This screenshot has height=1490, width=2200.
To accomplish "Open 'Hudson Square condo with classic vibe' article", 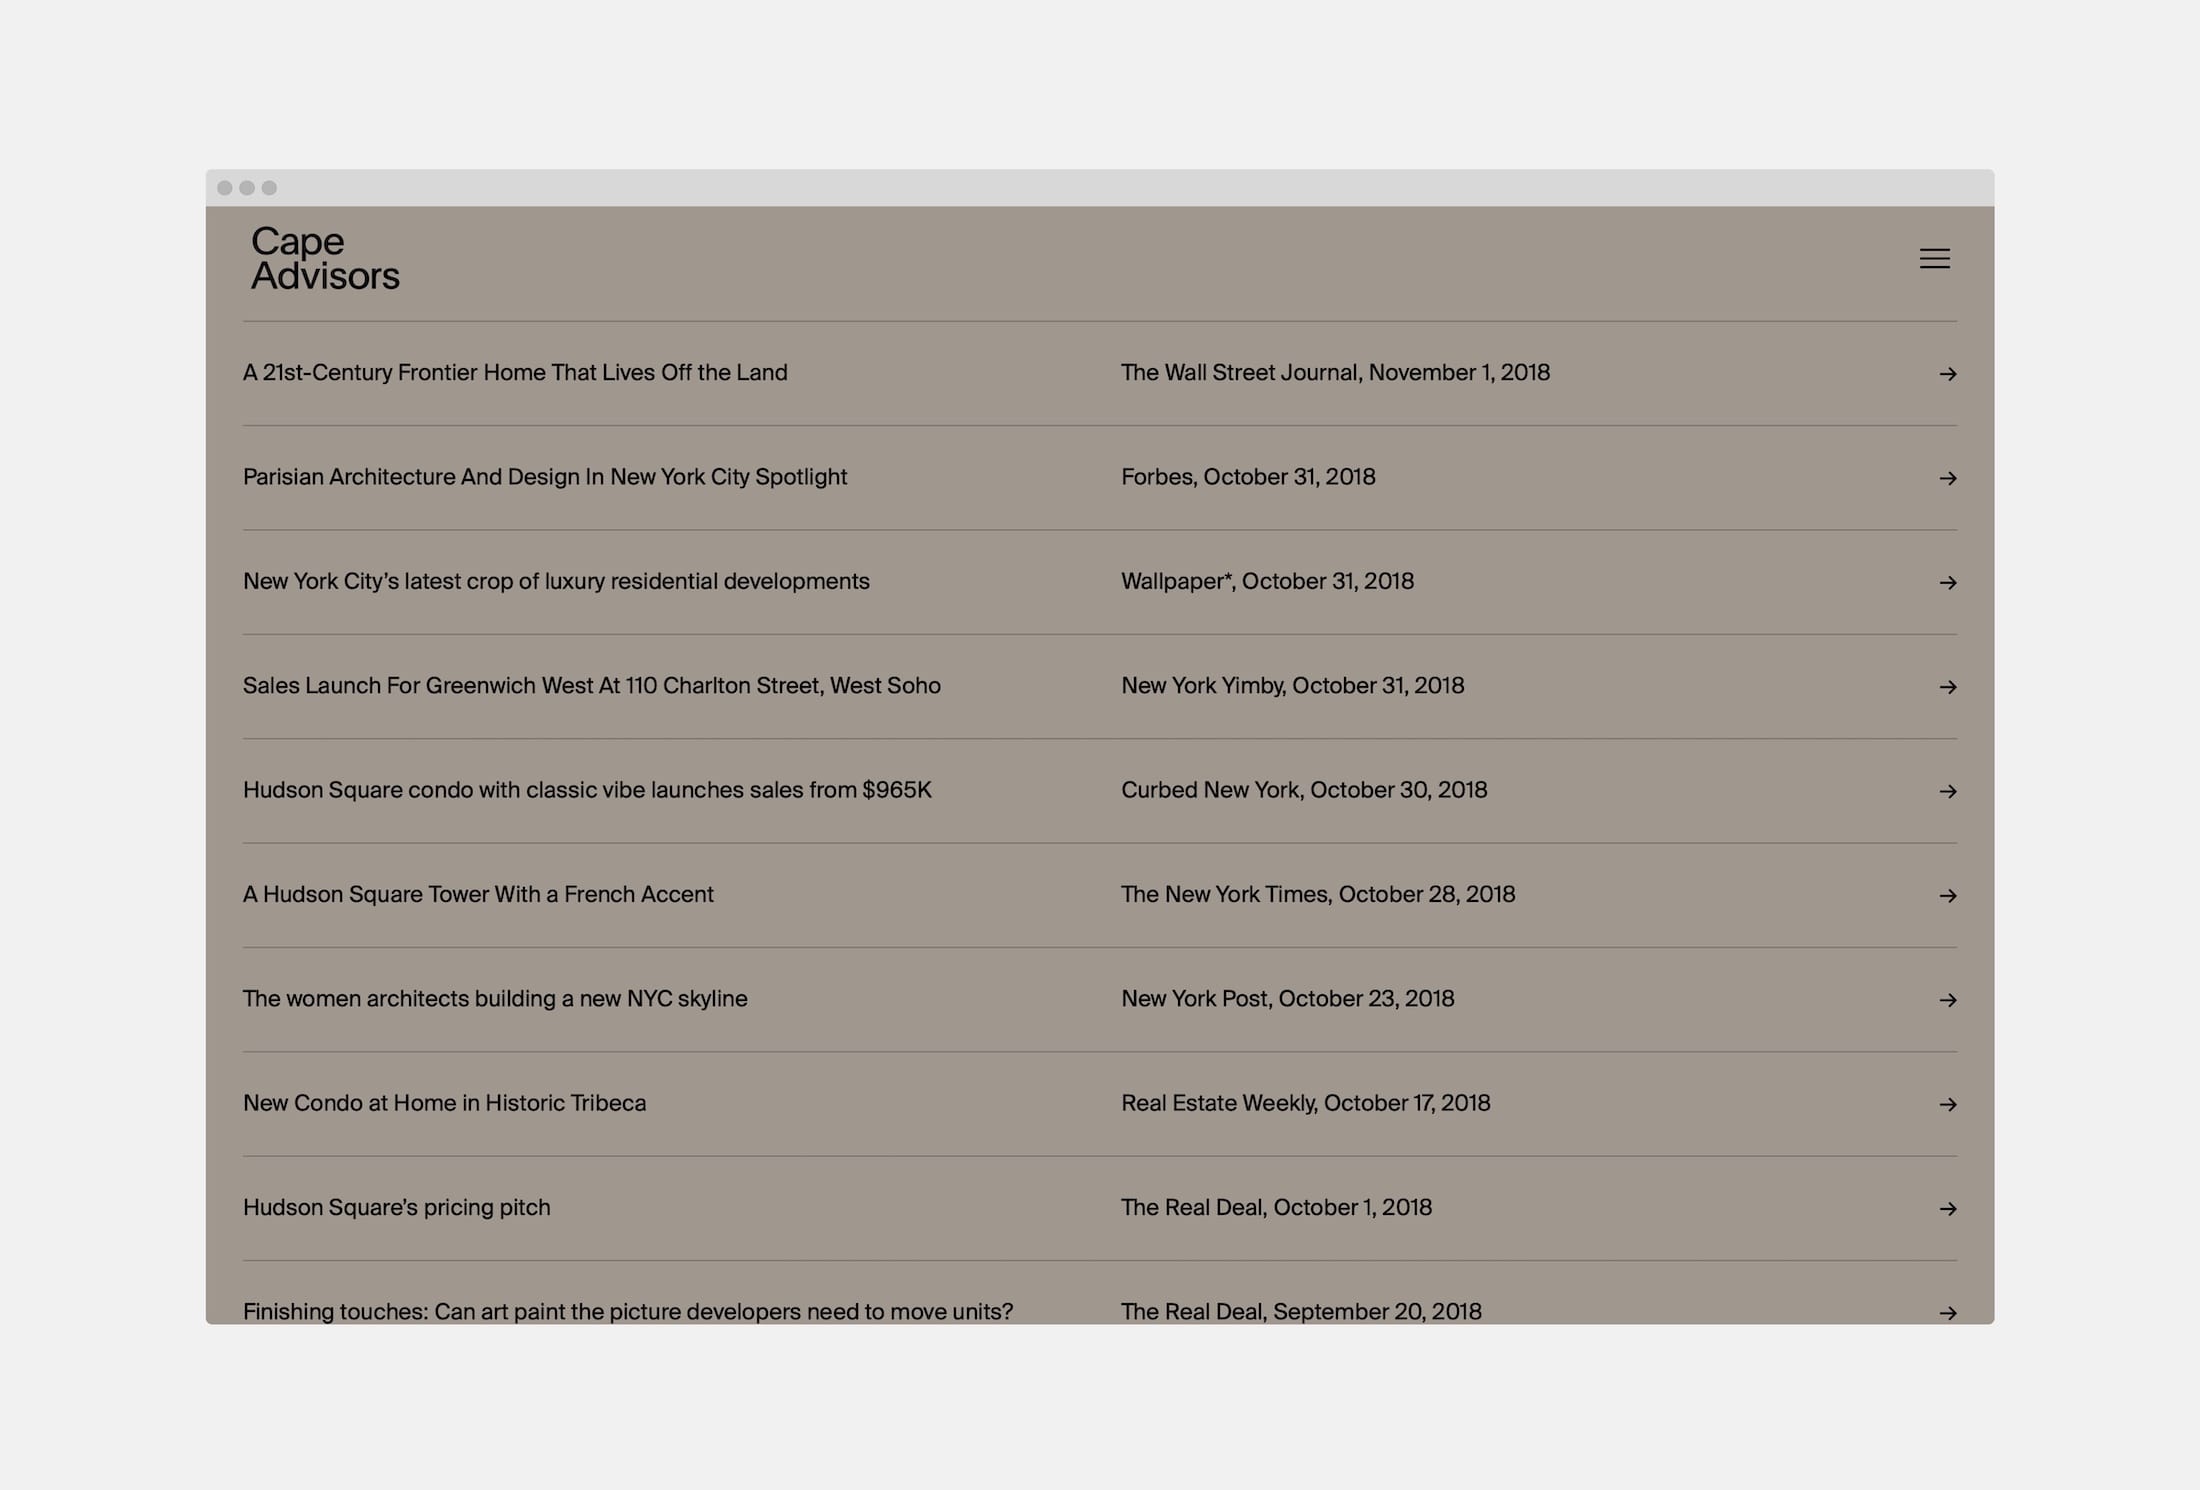I will (x=587, y=790).
